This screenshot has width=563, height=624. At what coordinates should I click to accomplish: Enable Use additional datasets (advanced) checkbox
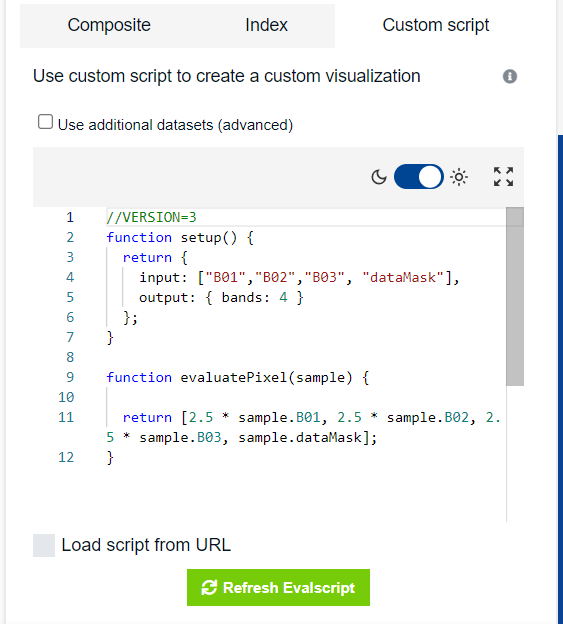click(45, 122)
